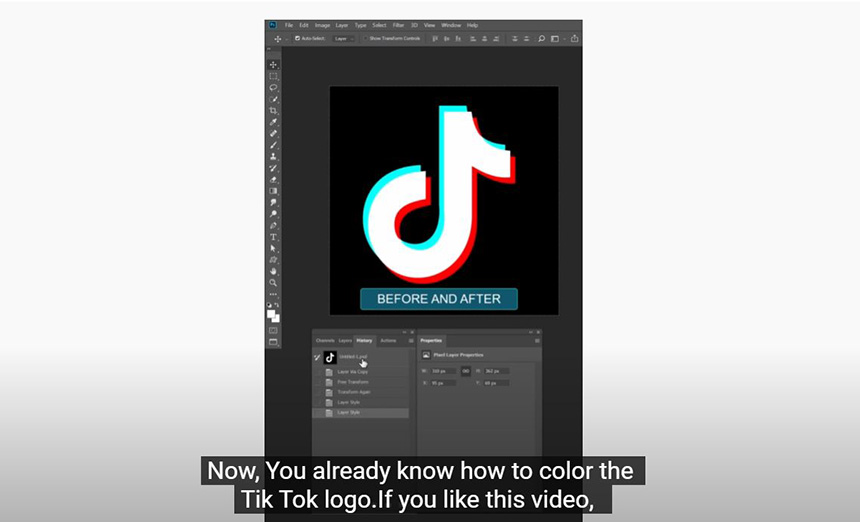
Task: Select the Properties tab
Action: point(431,341)
